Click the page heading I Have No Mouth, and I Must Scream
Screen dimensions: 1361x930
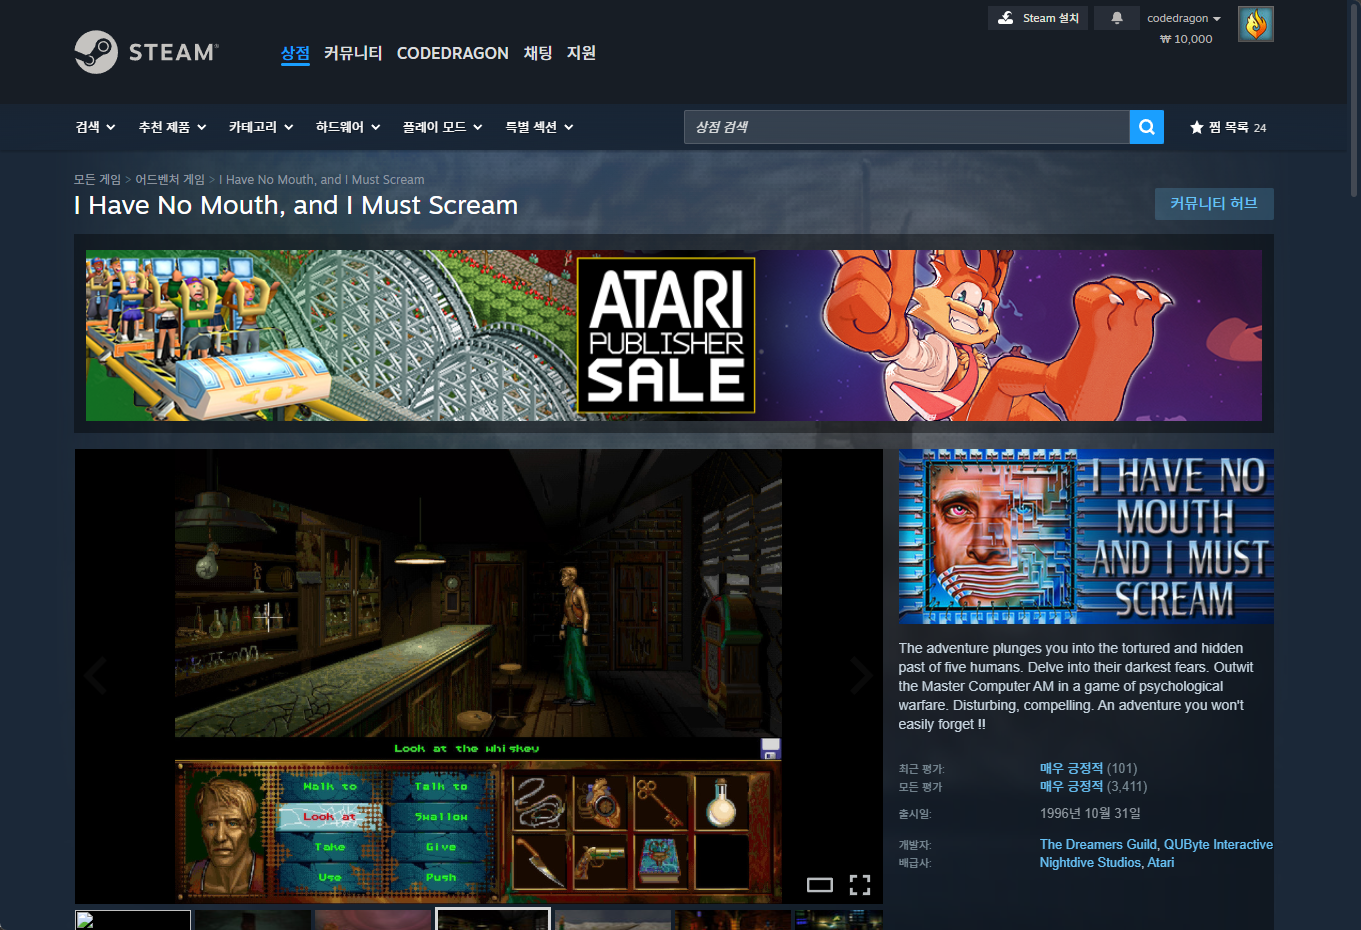[x=296, y=205]
